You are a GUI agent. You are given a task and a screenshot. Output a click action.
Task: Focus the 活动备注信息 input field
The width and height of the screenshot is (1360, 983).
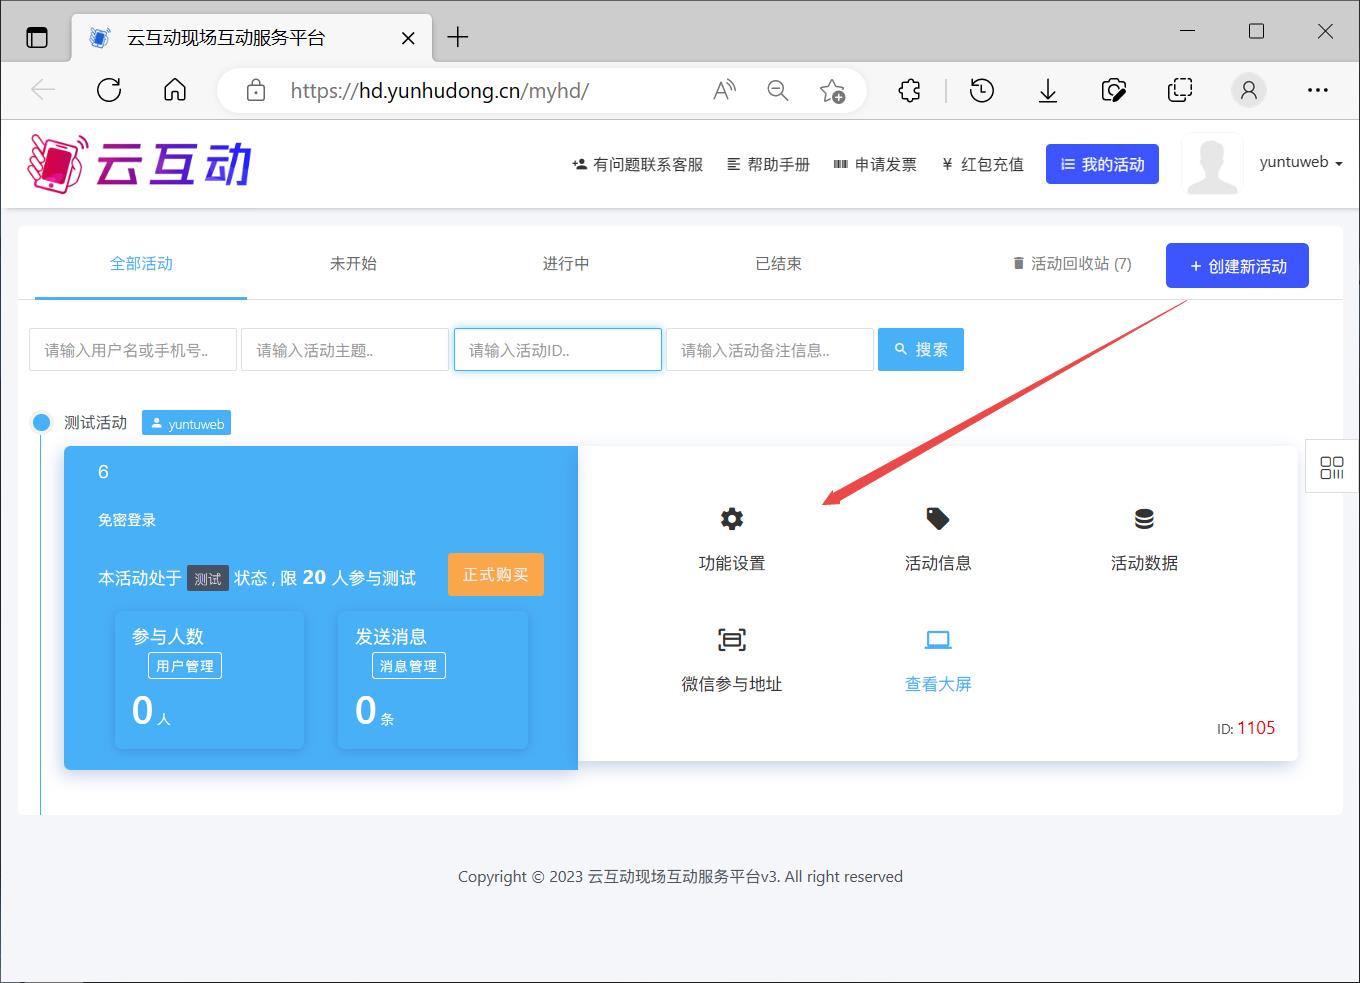coord(770,350)
